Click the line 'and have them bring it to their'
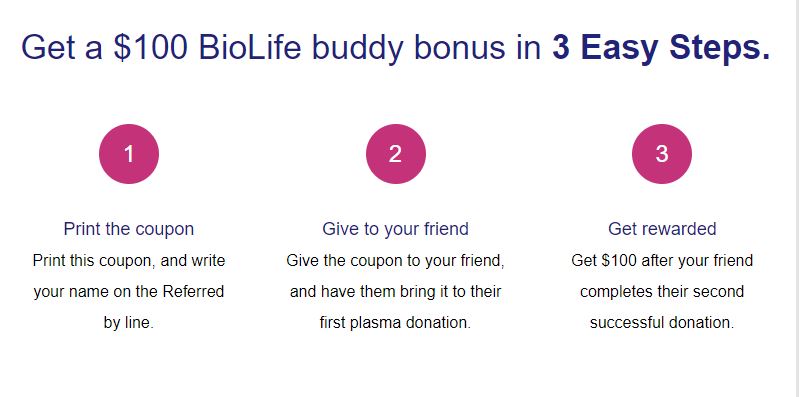Image resolution: width=799 pixels, height=397 pixels. [395, 292]
